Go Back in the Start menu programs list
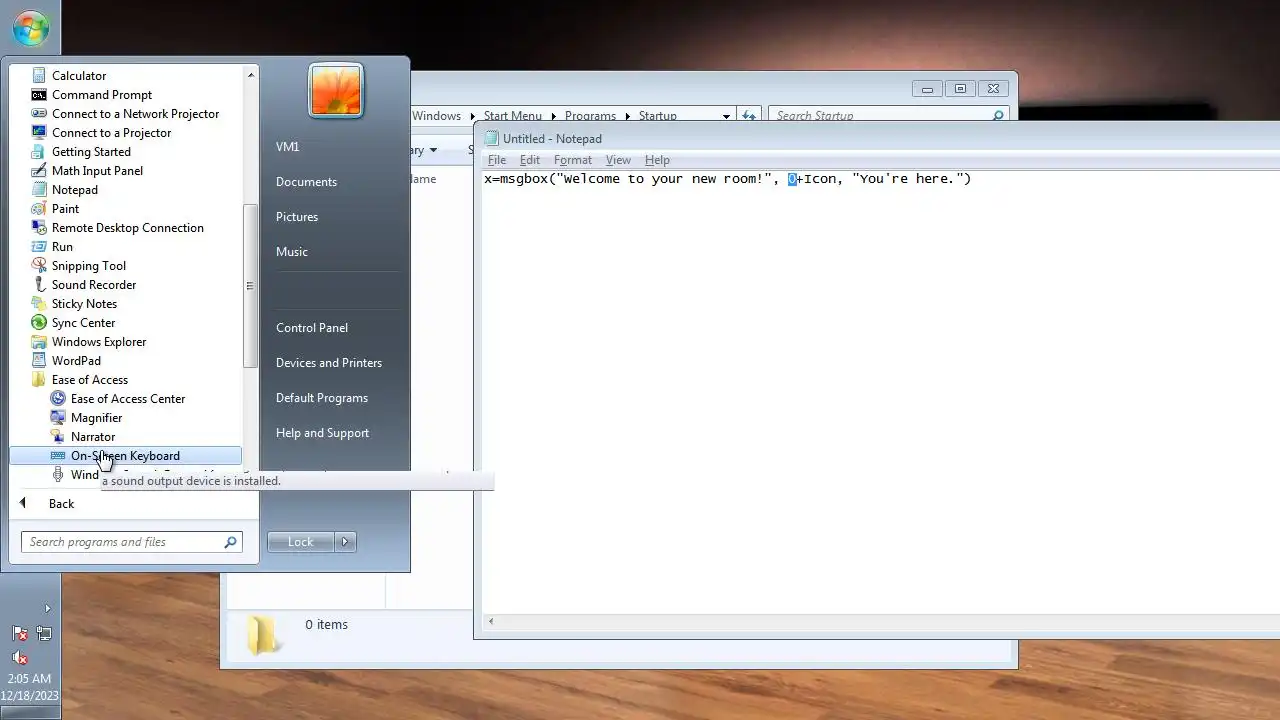This screenshot has height=720, width=1280. tap(61, 504)
